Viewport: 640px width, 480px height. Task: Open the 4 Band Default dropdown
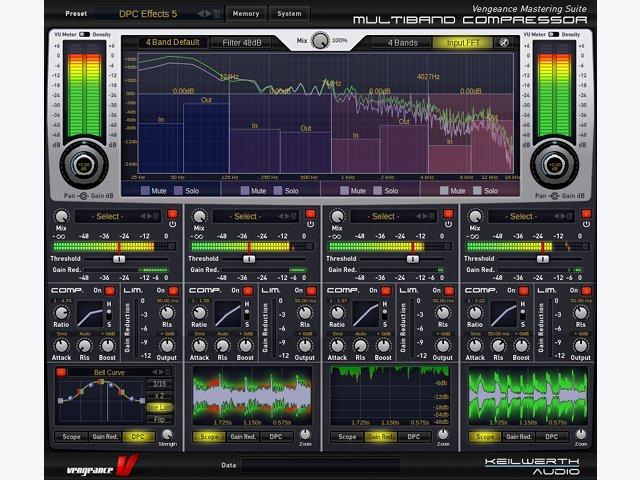[173, 42]
